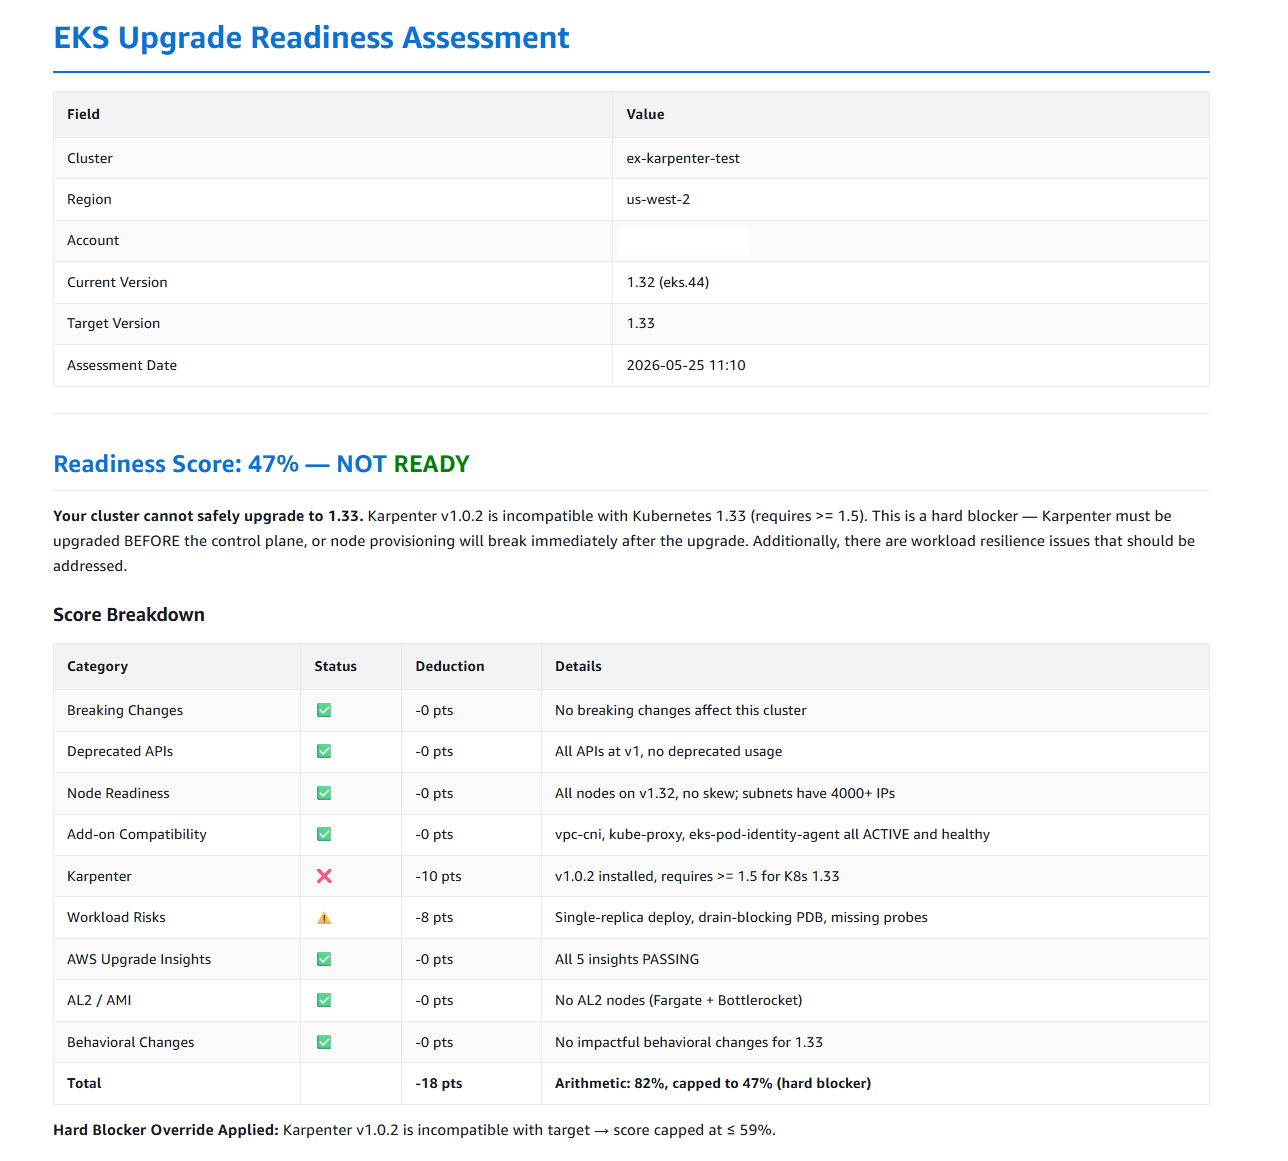
Task: Click the Target Version value '1.33'
Action: (x=641, y=323)
